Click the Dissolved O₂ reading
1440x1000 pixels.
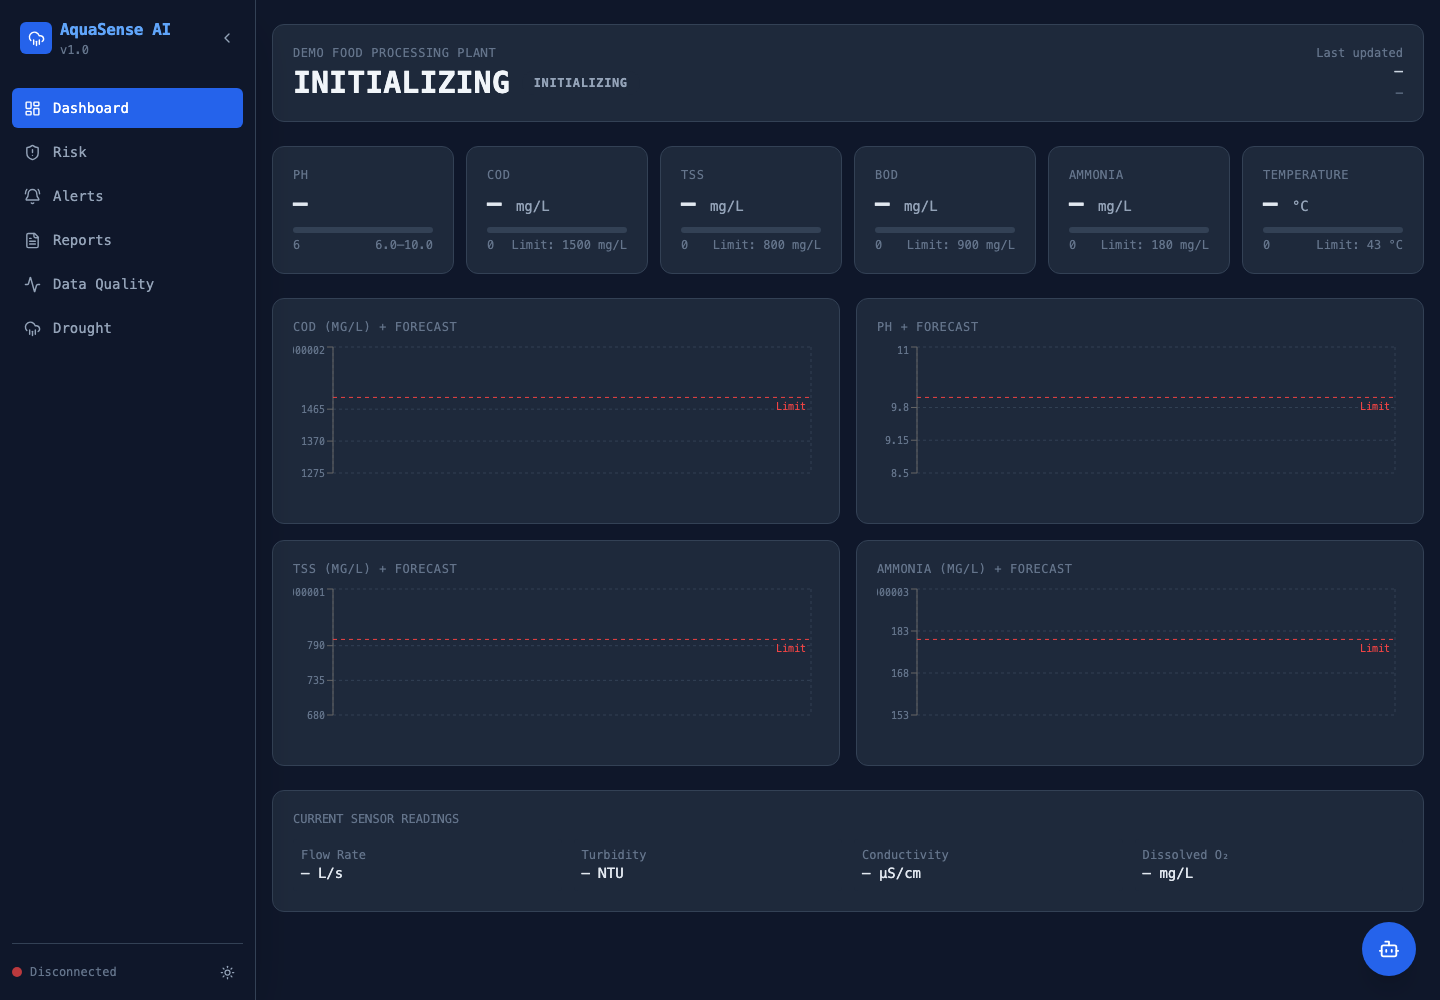(x=1185, y=864)
